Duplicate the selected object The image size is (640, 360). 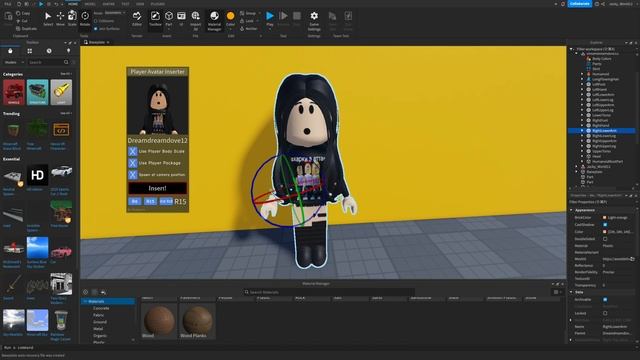click(x=27, y=29)
